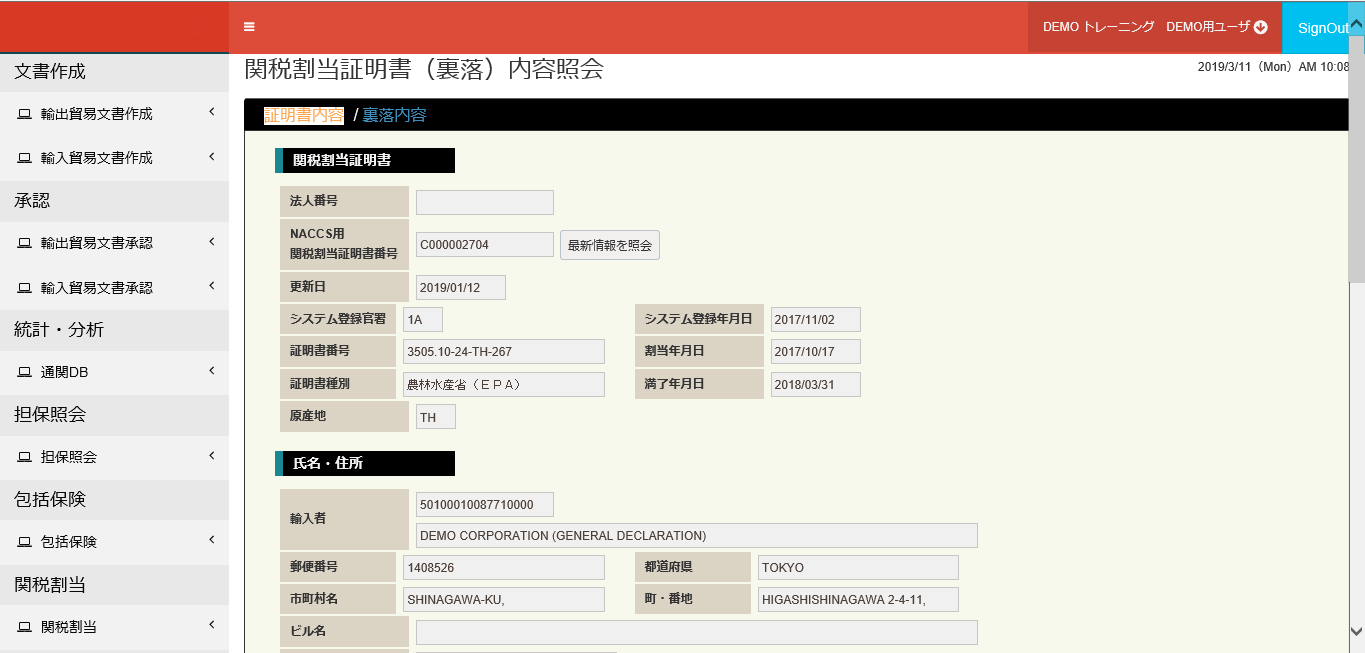1365x653 pixels.
Task: Click laptop icon beside 輸入貿易文書承認
Action: pyautogui.click(x=24, y=288)
